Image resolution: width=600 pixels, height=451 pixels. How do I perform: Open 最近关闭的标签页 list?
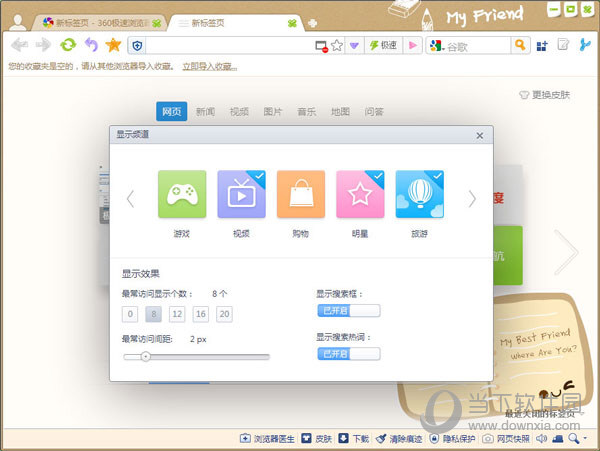point(541,414)
